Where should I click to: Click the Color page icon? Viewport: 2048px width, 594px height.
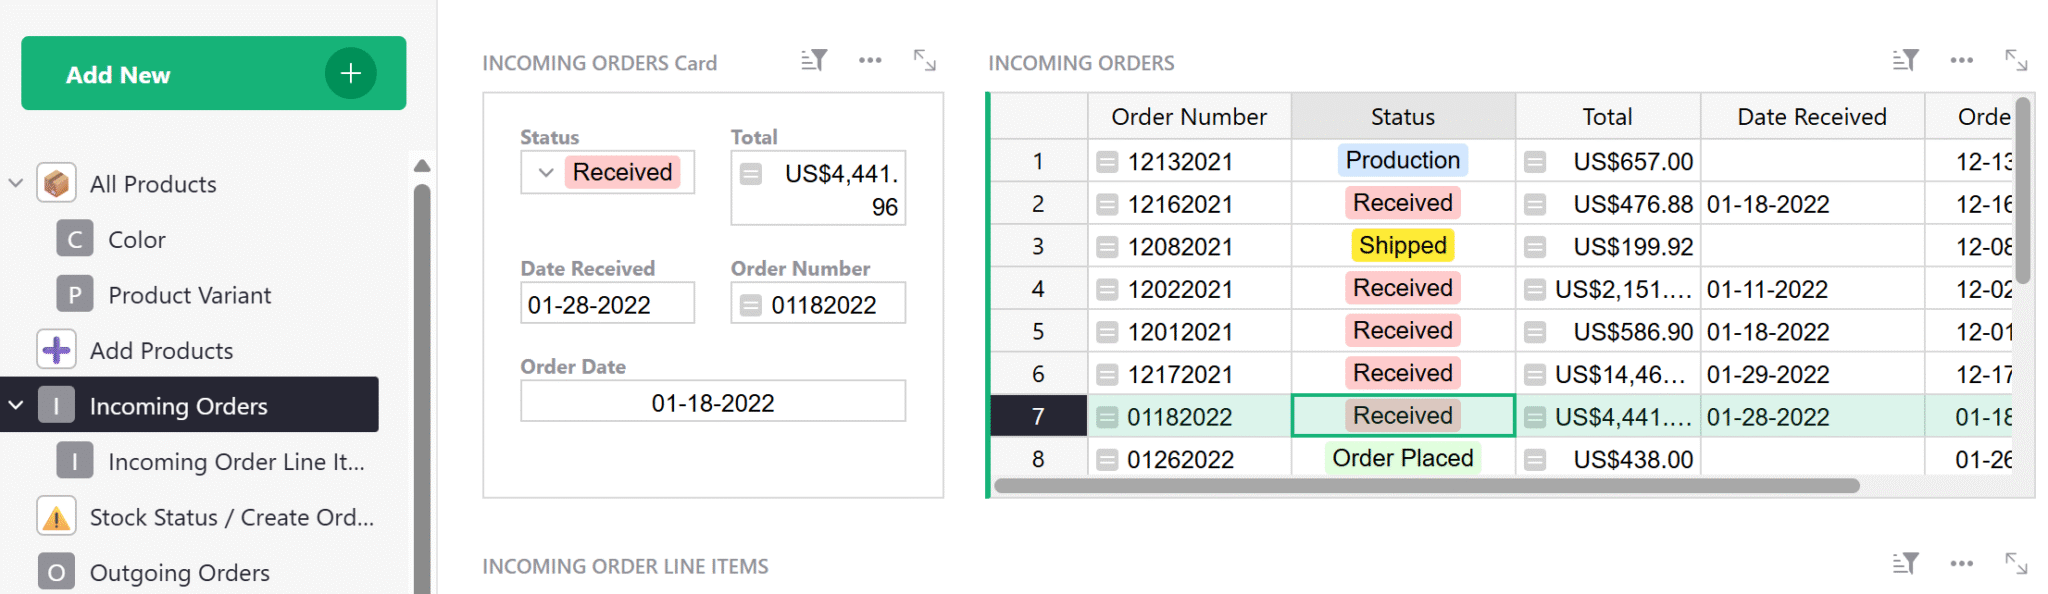coord(74,239)
